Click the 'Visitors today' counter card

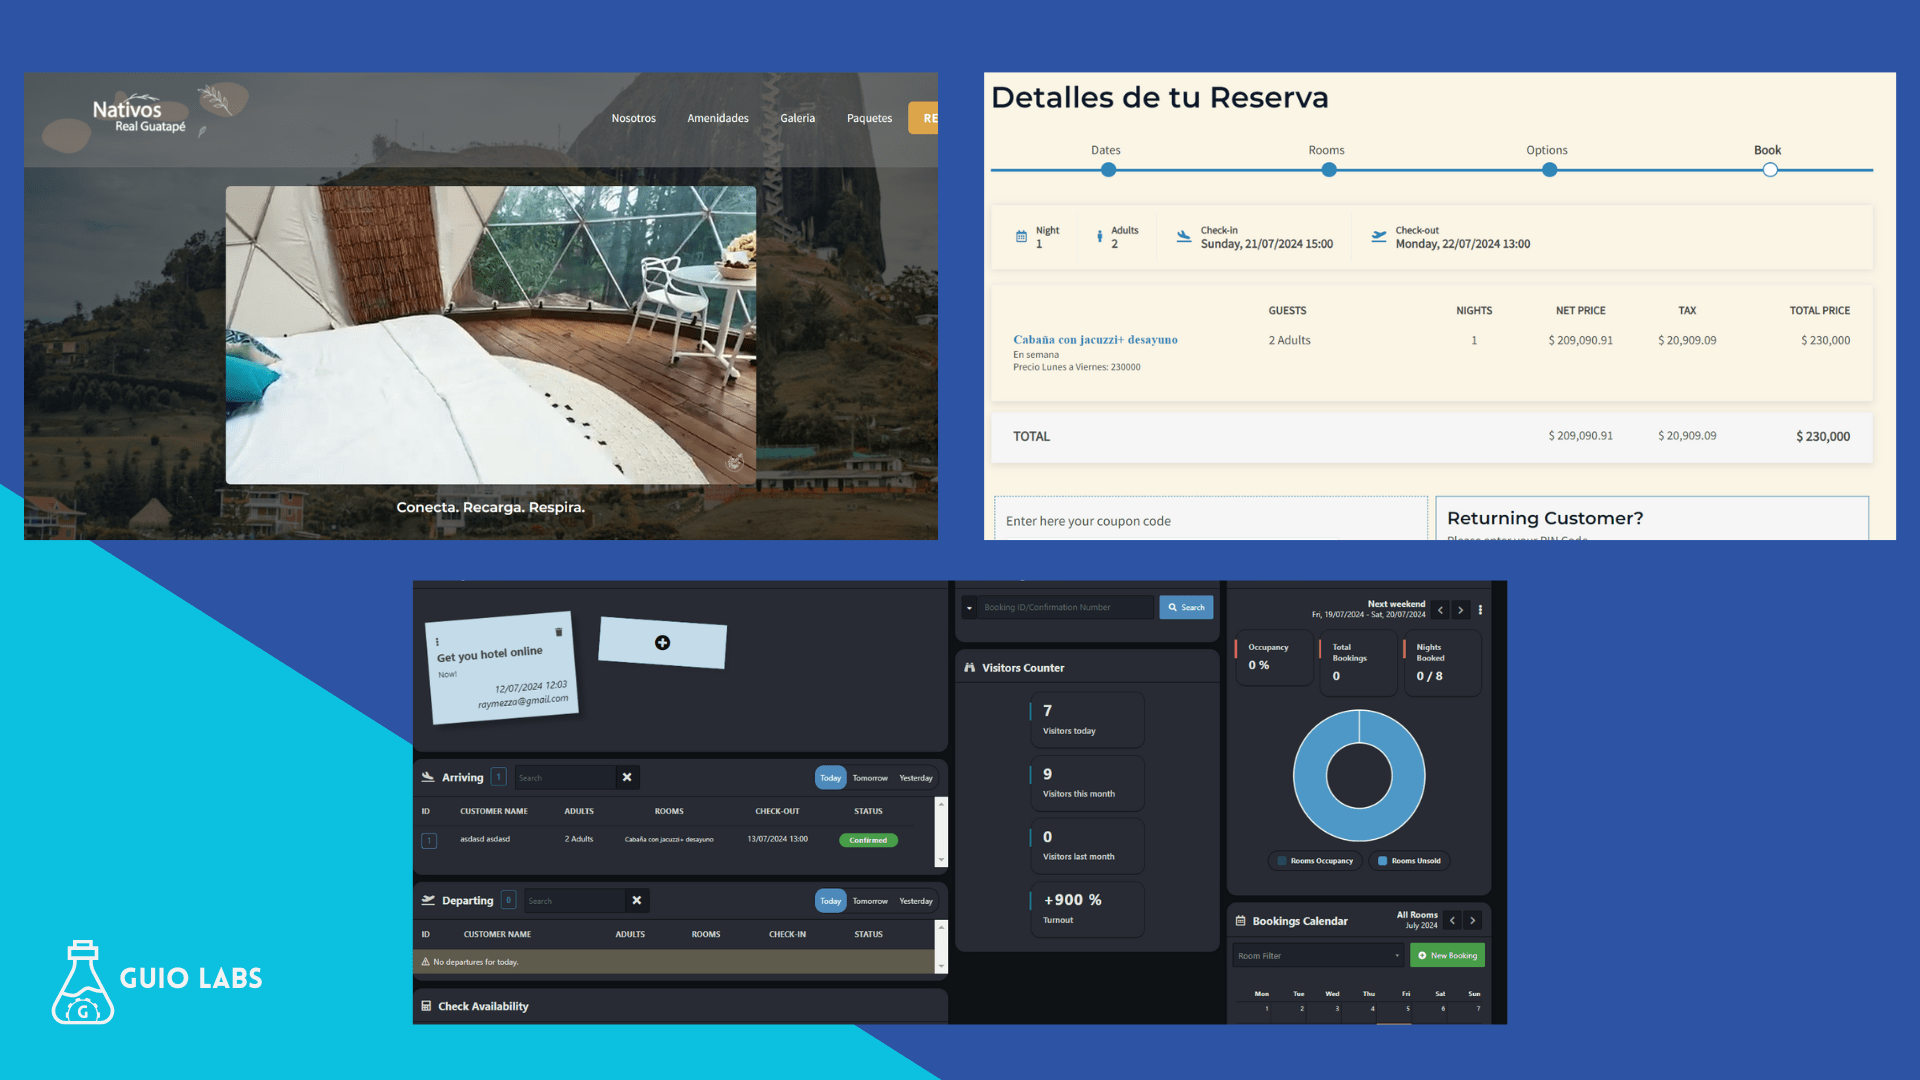pos(1087,720)
